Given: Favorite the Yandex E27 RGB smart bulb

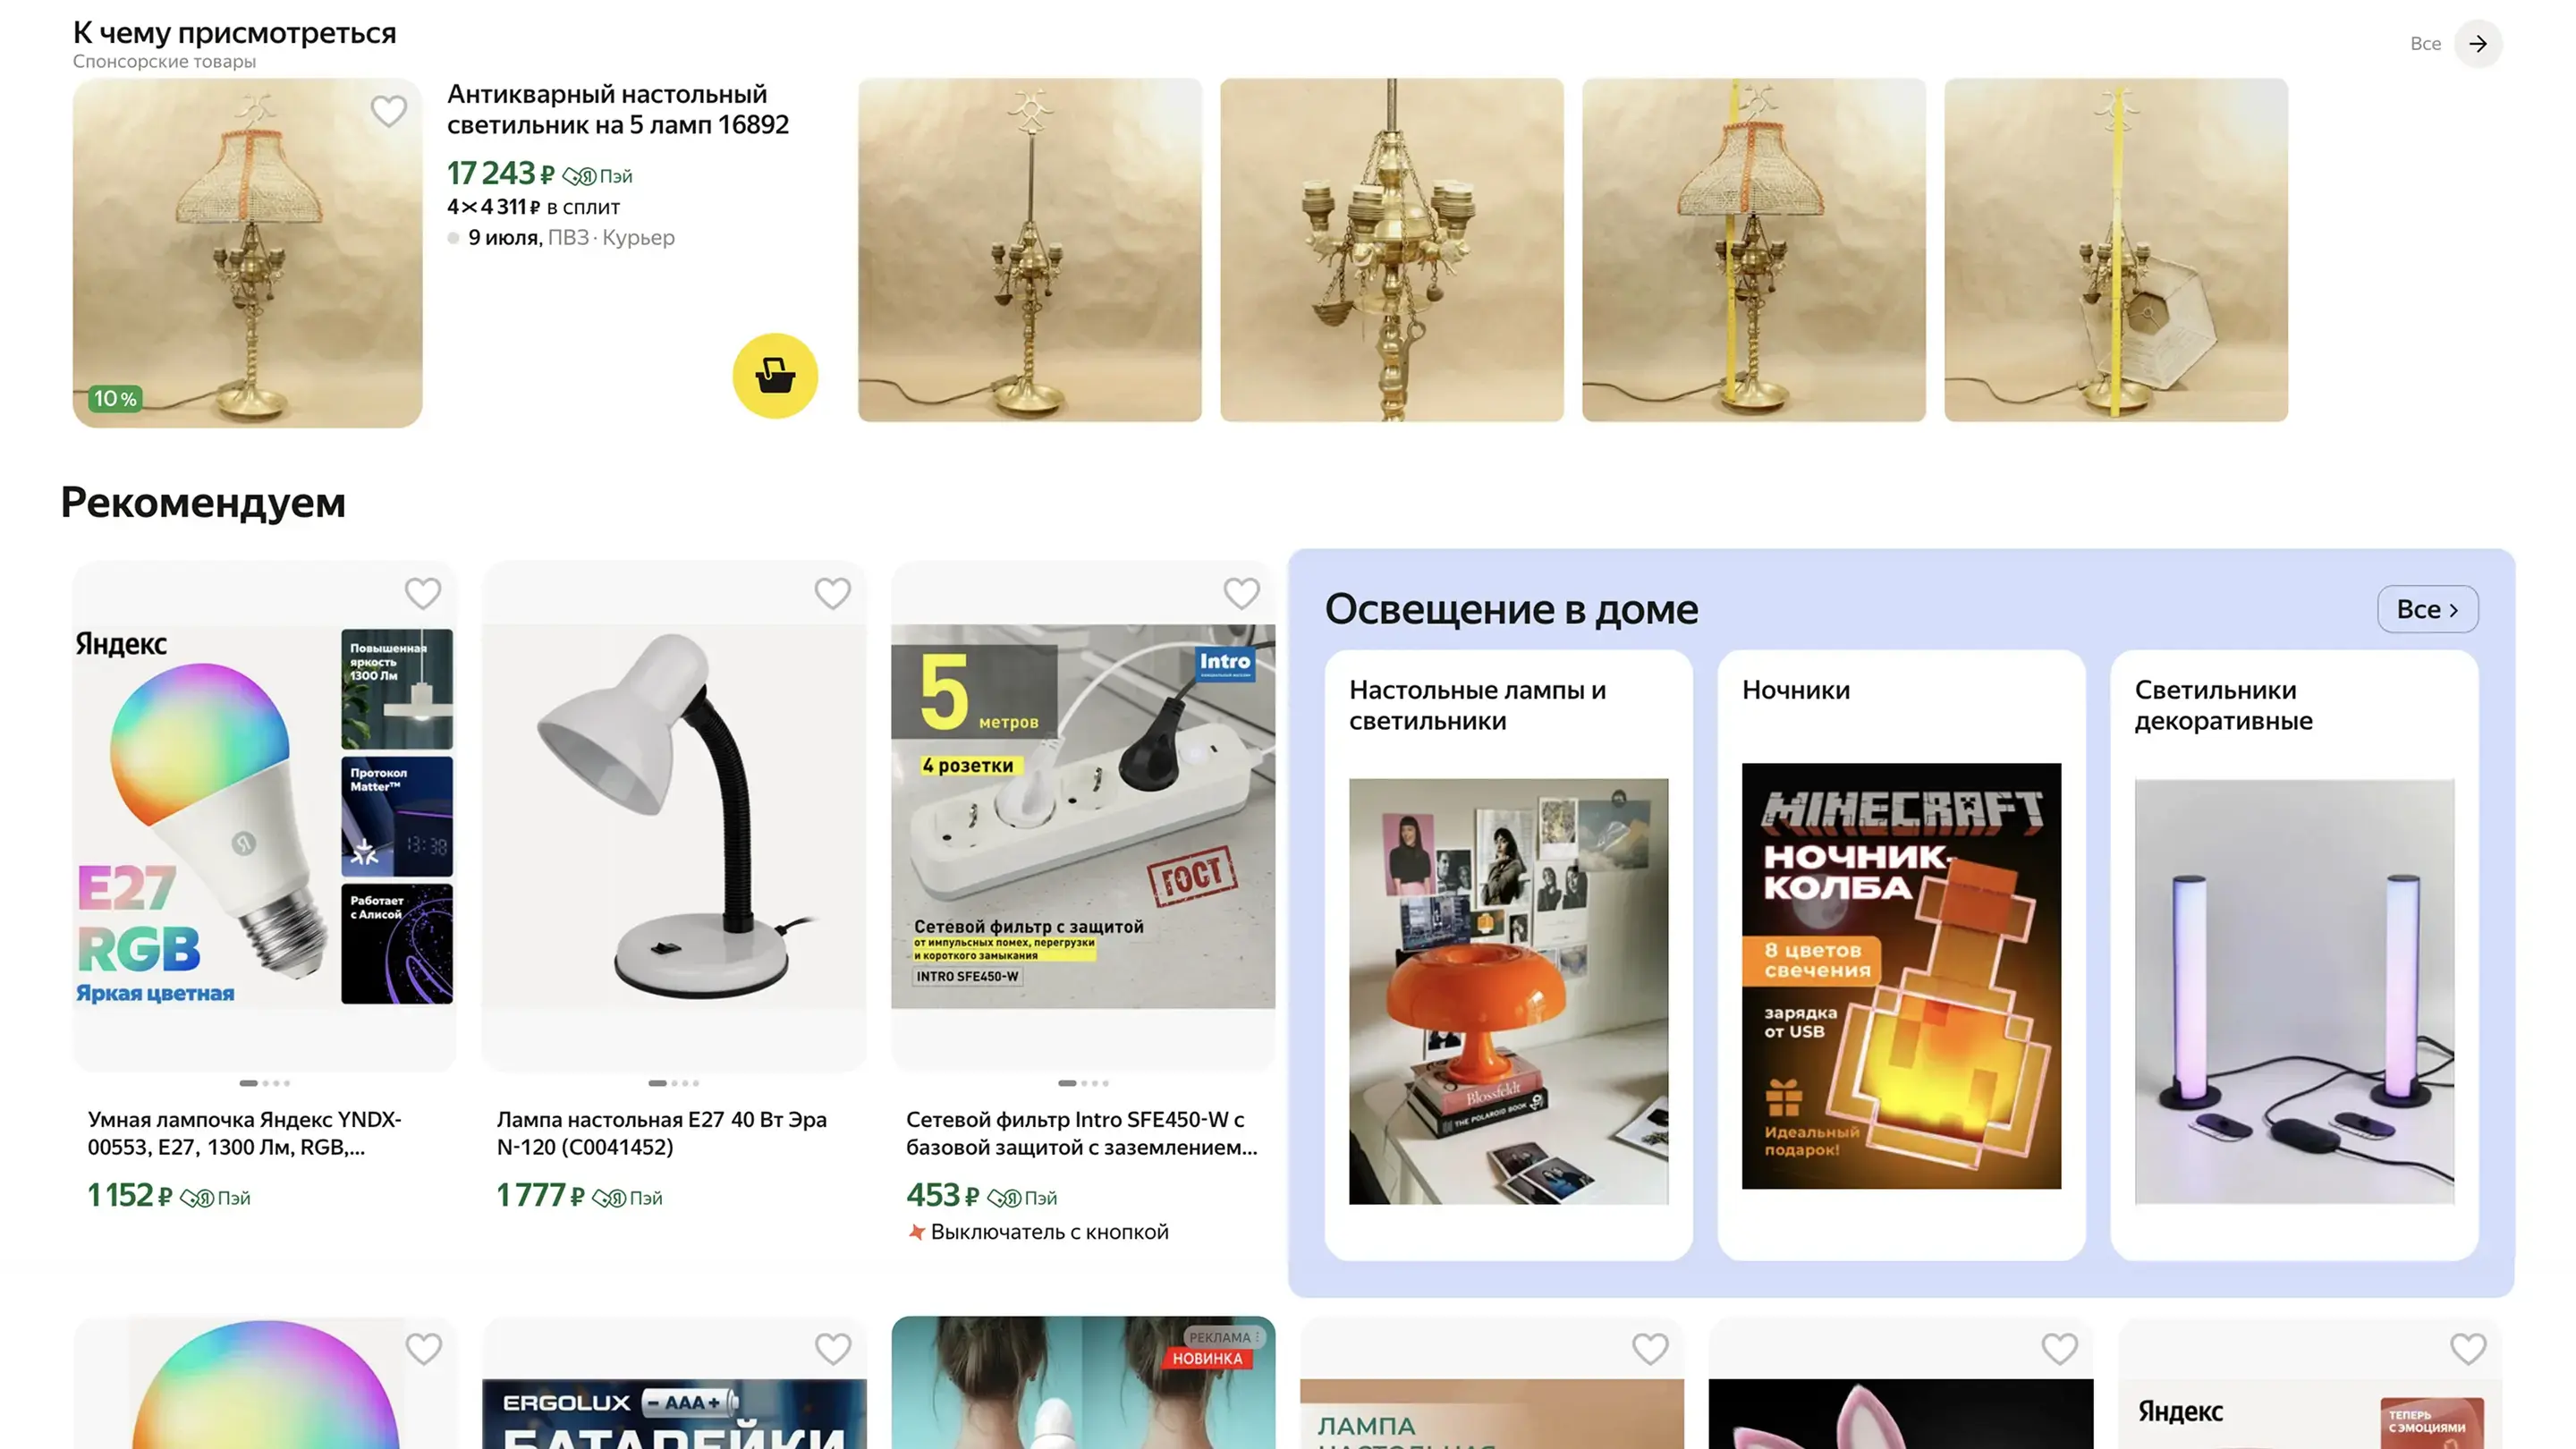Looking at the screenshot, I should coord(423,593).
